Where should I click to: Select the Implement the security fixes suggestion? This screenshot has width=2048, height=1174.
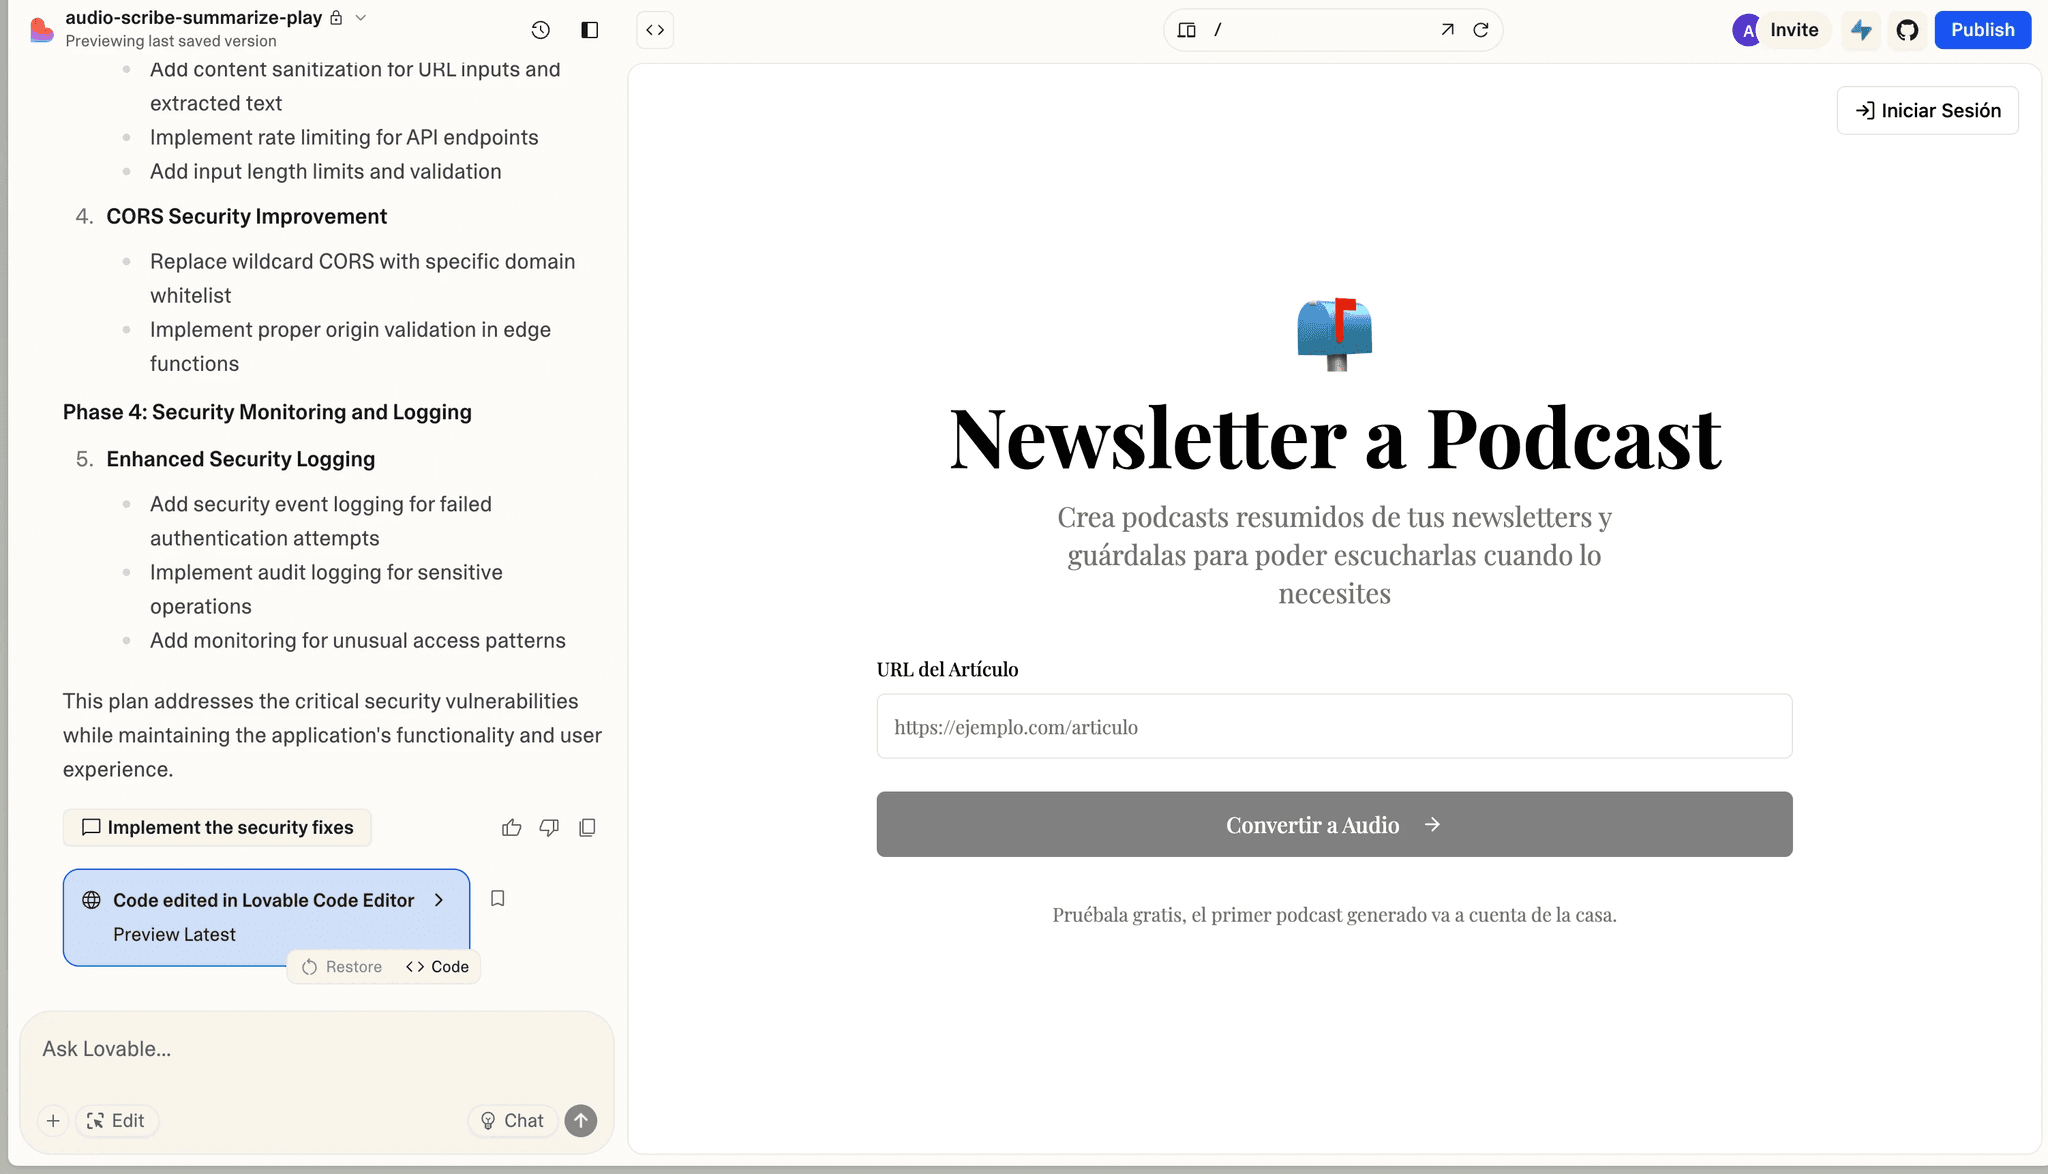click(x=217, y=827)
